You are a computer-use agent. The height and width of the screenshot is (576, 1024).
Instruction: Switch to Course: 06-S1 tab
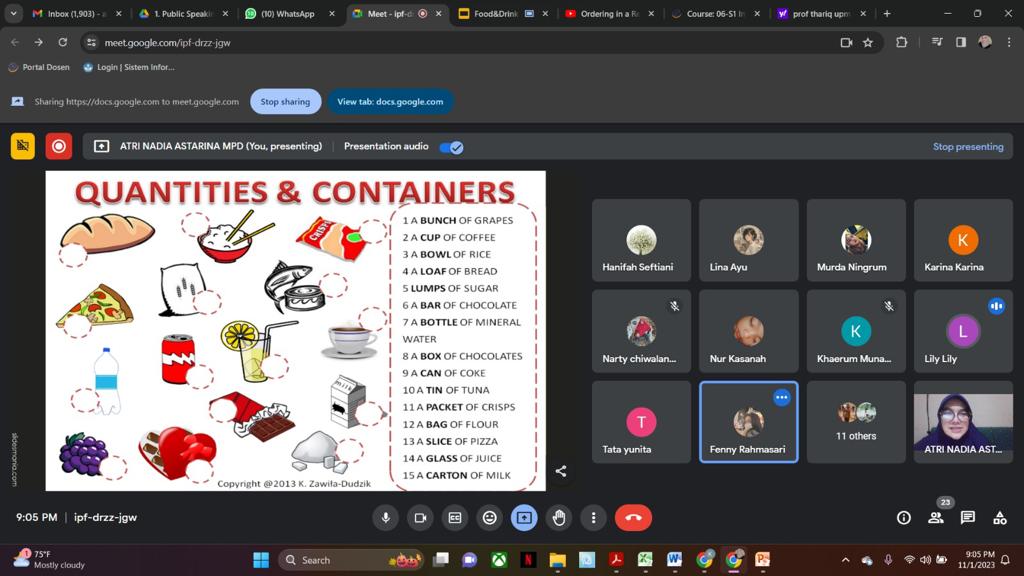pos(715,14)
